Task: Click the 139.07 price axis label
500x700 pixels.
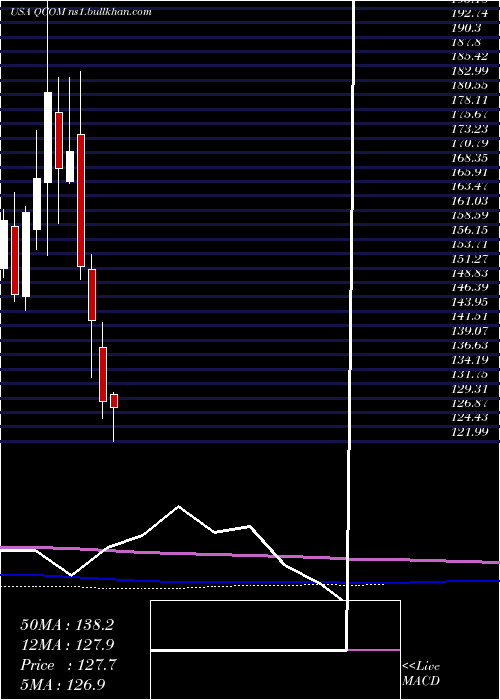Action: click(x=470, y=331)
